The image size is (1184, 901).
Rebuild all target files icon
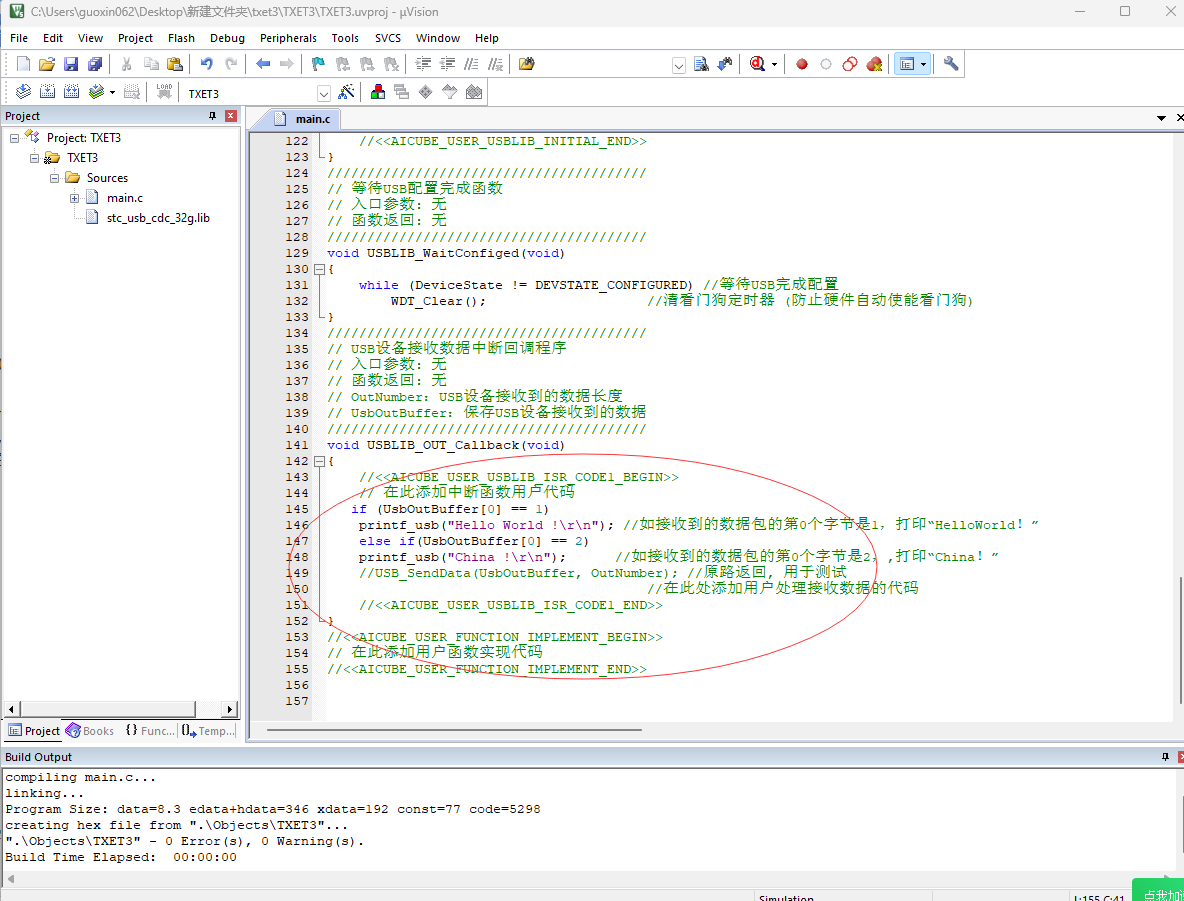(71, 92)
